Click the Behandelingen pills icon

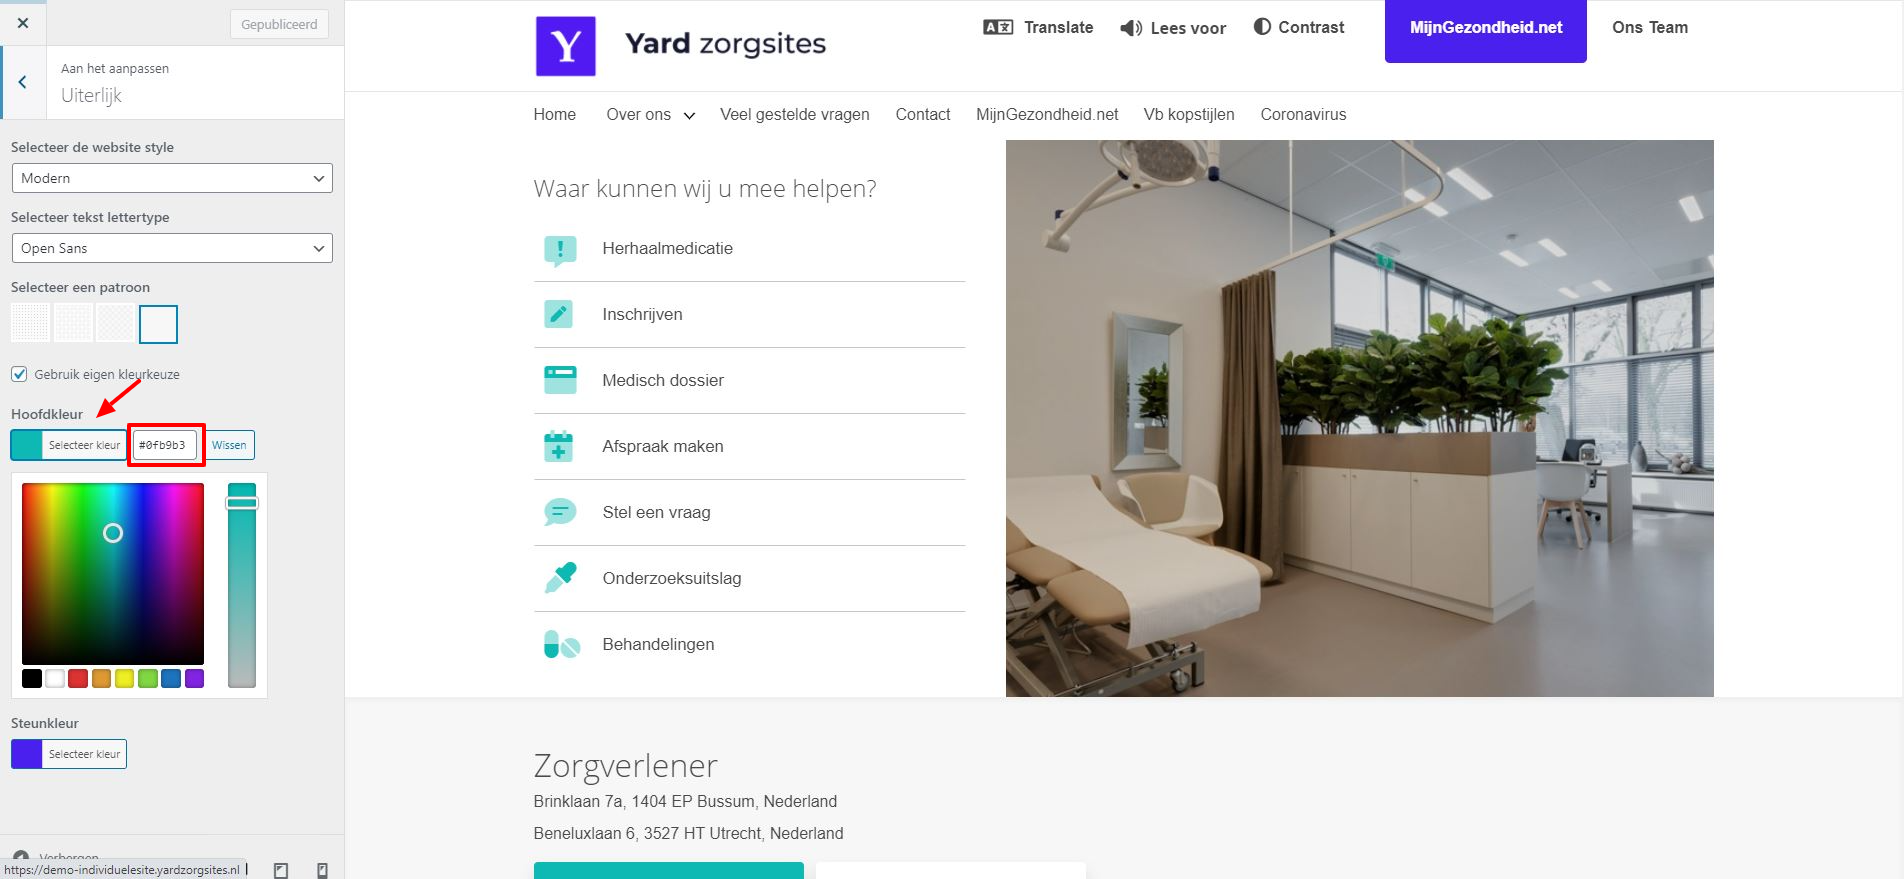tap(561, 644)
